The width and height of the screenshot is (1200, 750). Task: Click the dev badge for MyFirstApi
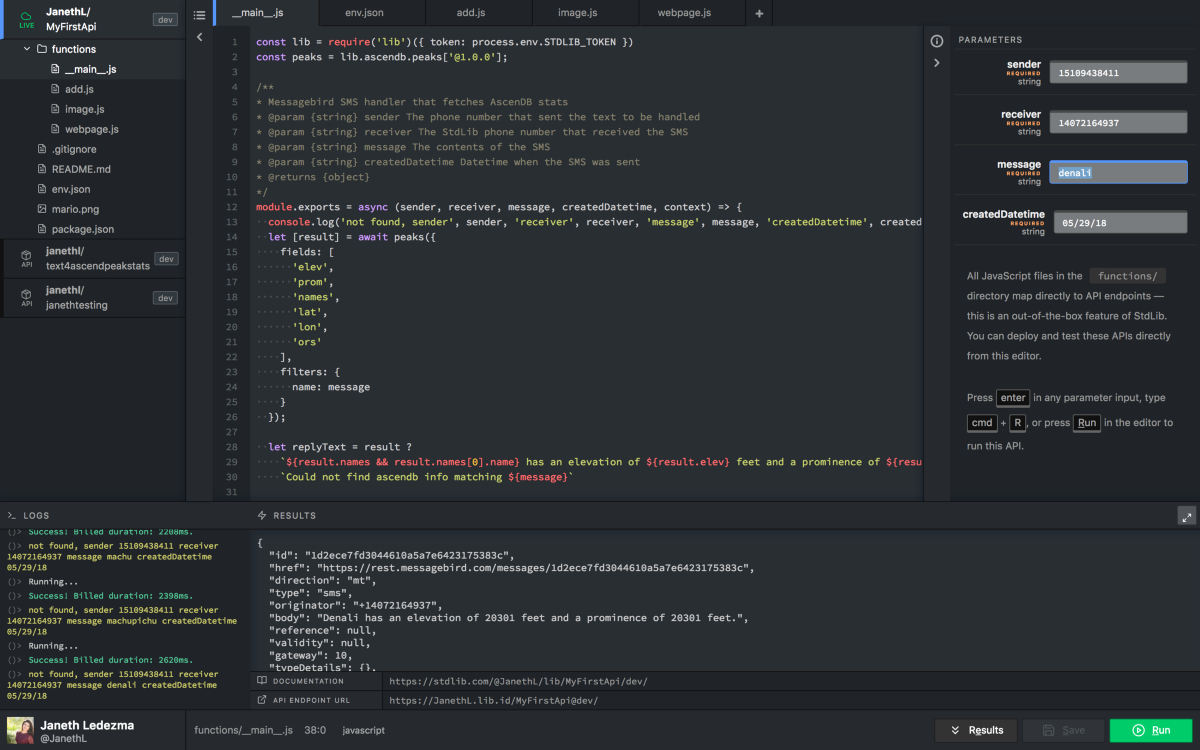[x=165, y=19]
